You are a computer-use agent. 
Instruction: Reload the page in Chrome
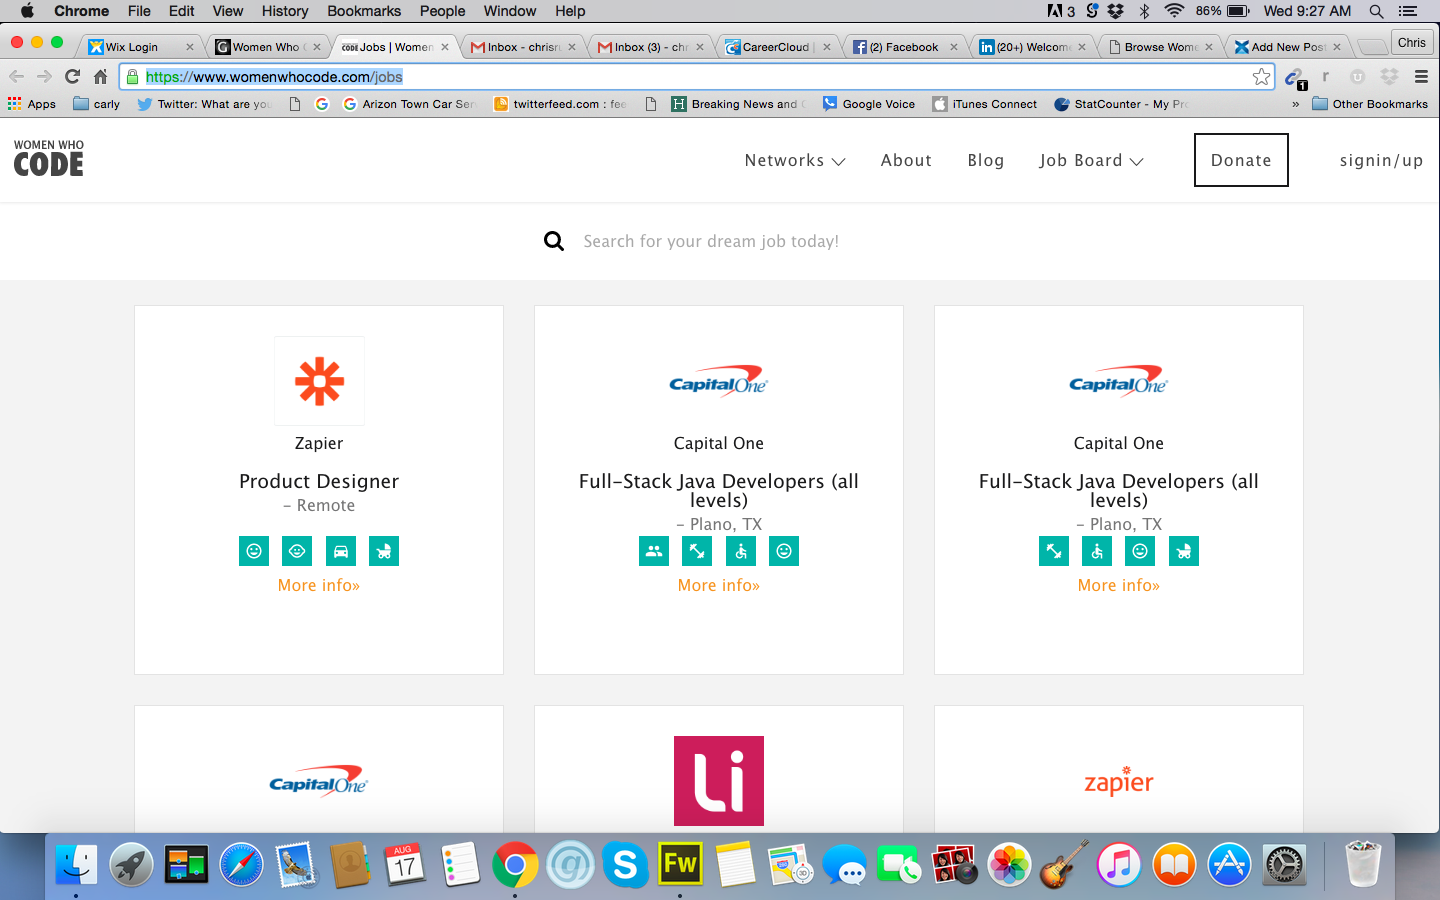coord(72,76)
